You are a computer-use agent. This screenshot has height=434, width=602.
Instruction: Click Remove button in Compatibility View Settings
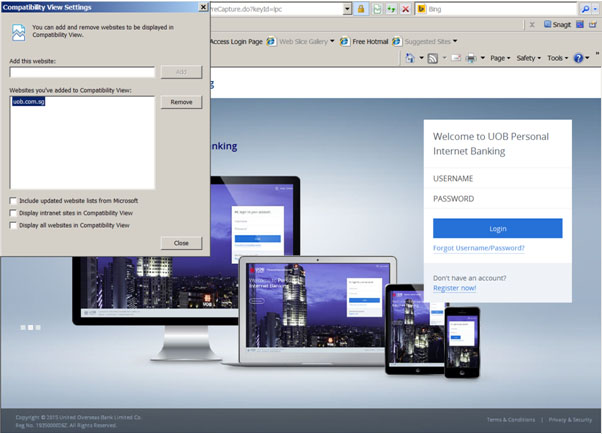[x=181, y=102]
